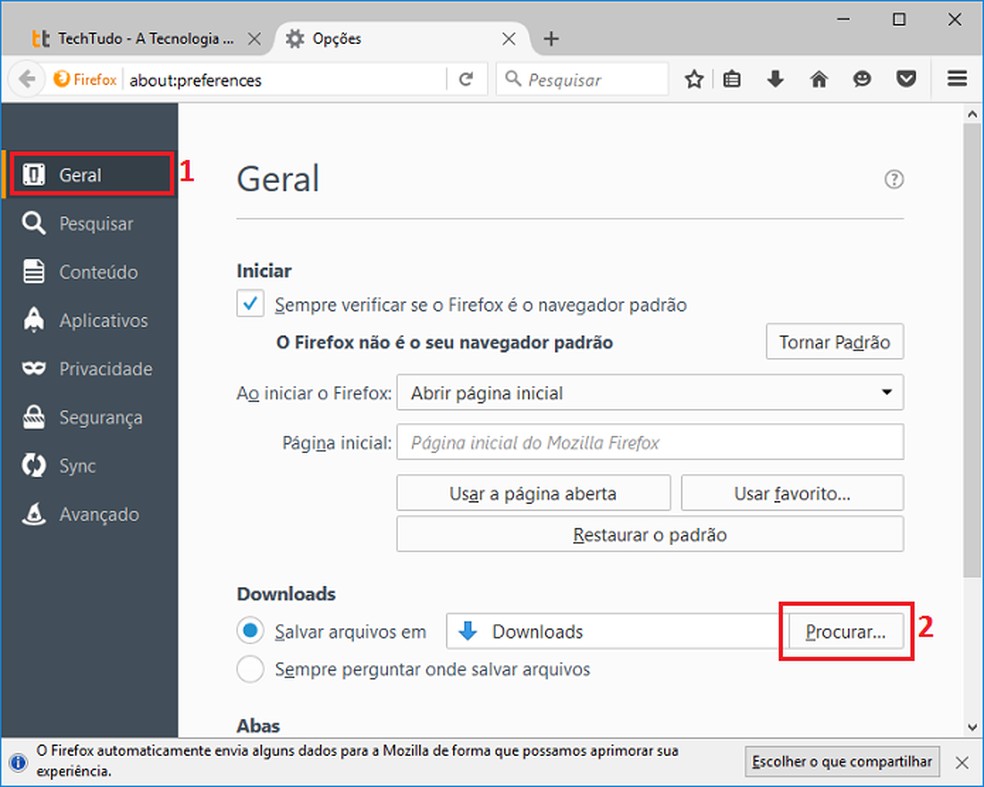Click the scrollbar down arrow
This screenshot has width=984, height=787.
click(x=972, y=727)
